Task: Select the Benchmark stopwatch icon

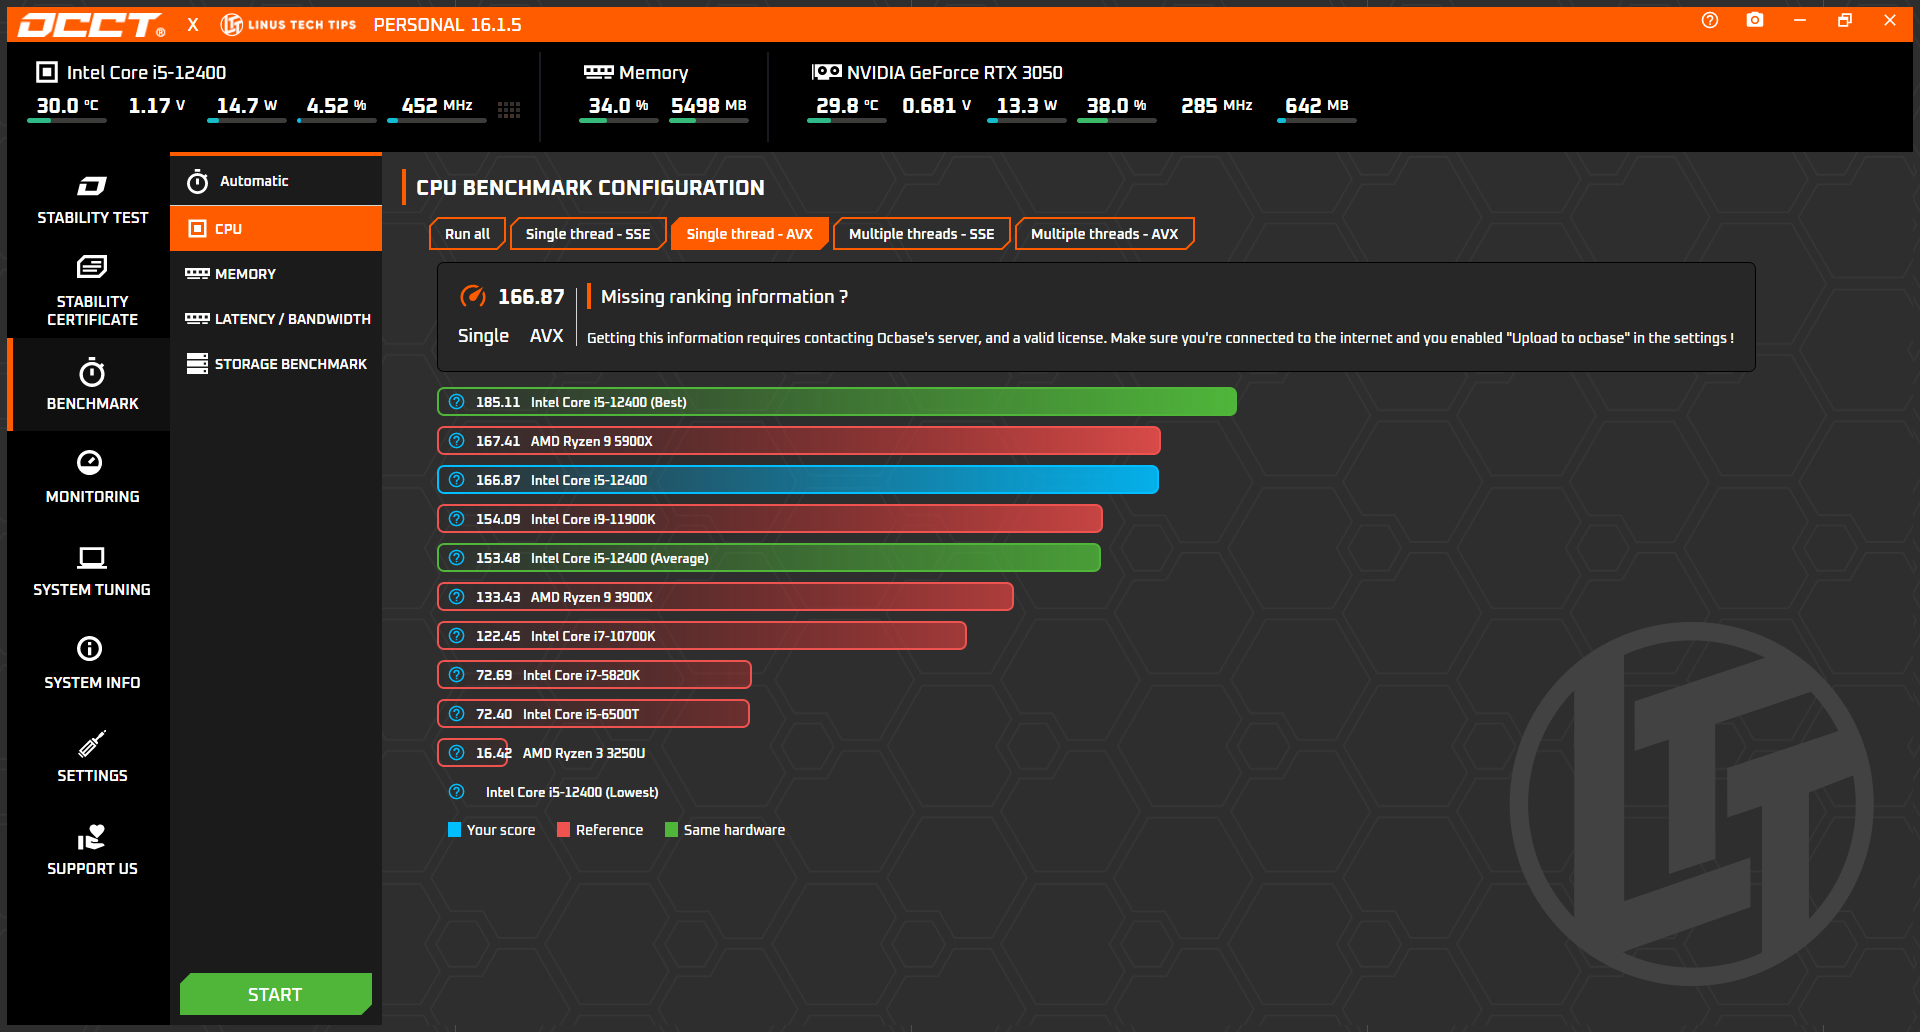Action: [92, 373]
